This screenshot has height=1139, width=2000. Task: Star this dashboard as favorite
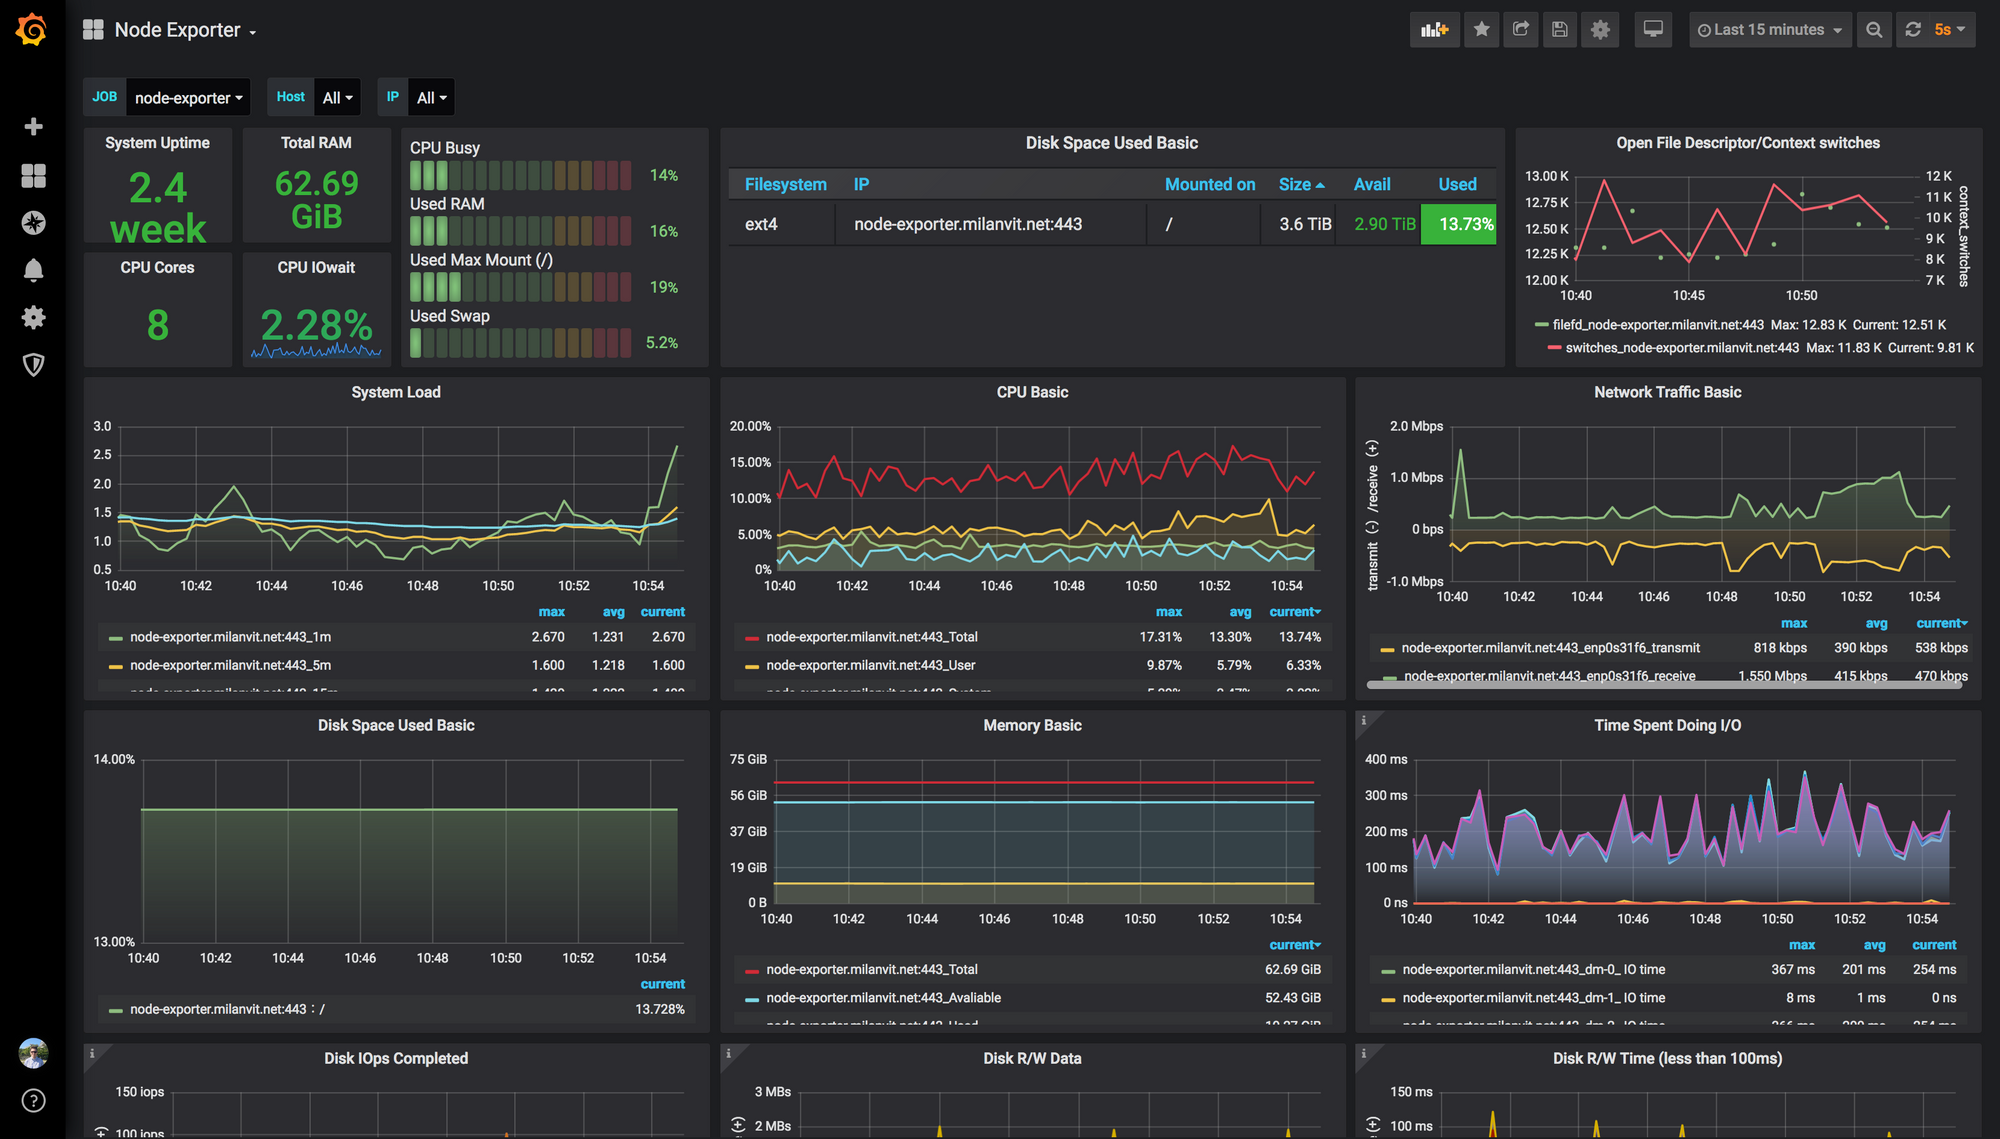click(1482, 30)
